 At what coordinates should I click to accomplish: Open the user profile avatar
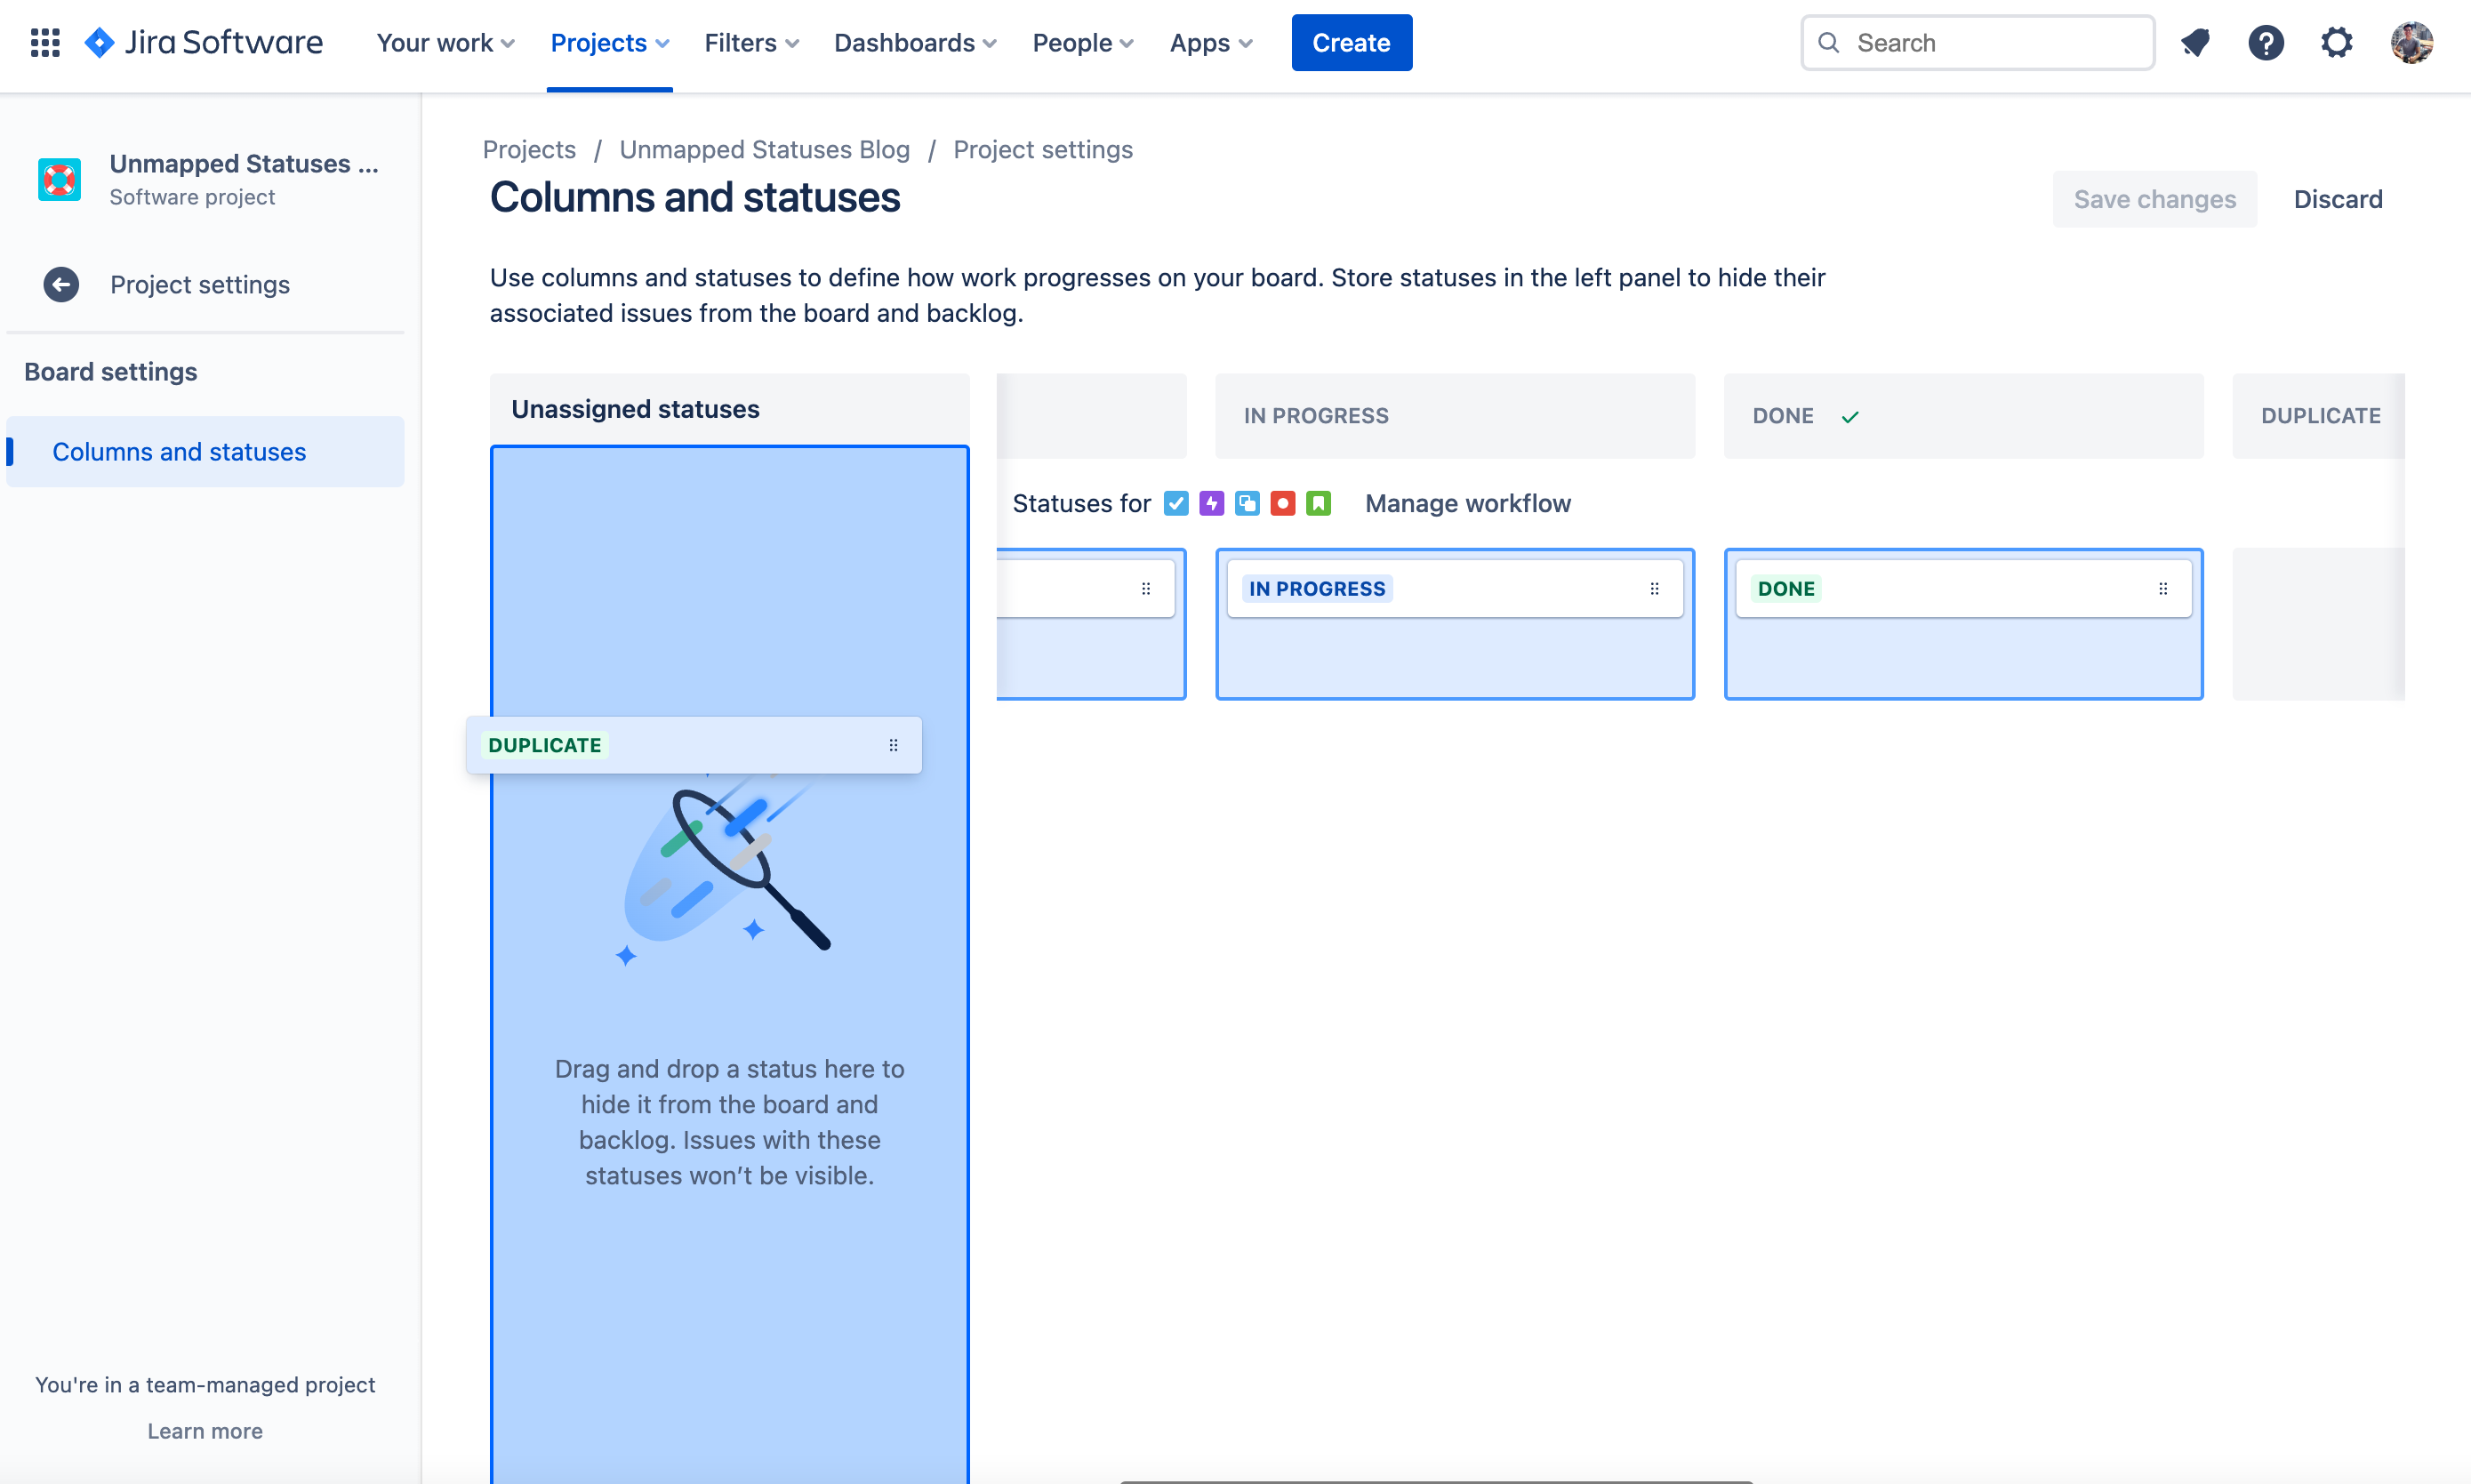[x=2411, y=43]
